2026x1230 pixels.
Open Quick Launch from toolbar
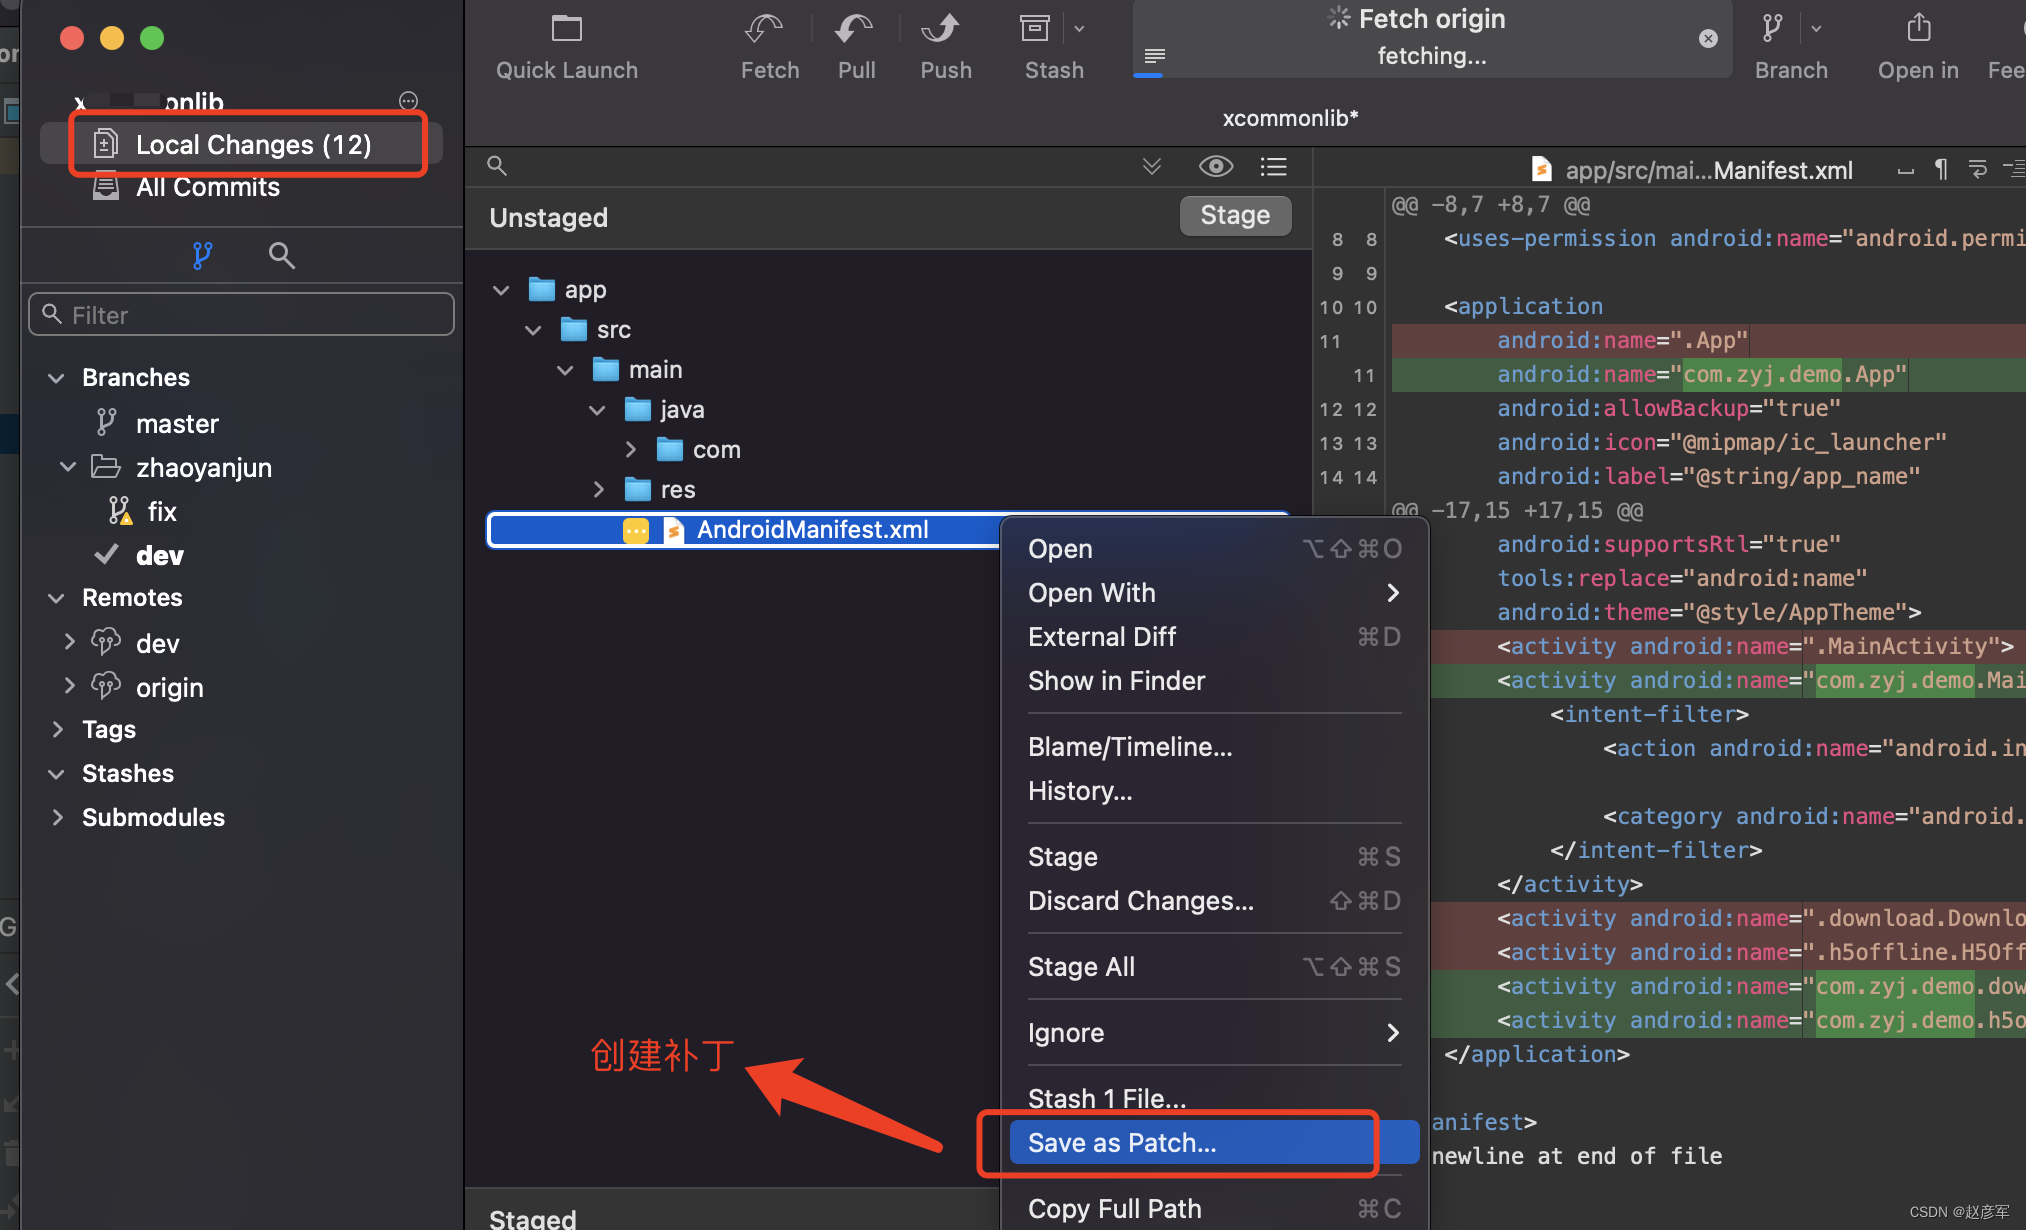pos(566,47)
